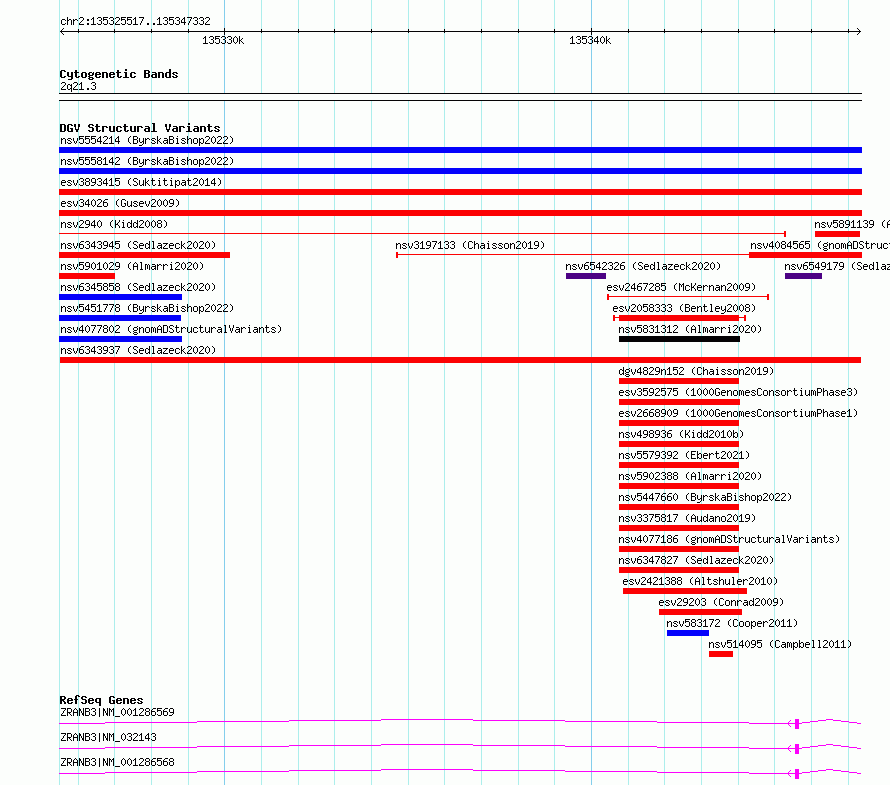This screenshot has width=890, height=785.
Task: Open nsv498936 (Kidd2010b) variant label
Action: click(681, 434)
